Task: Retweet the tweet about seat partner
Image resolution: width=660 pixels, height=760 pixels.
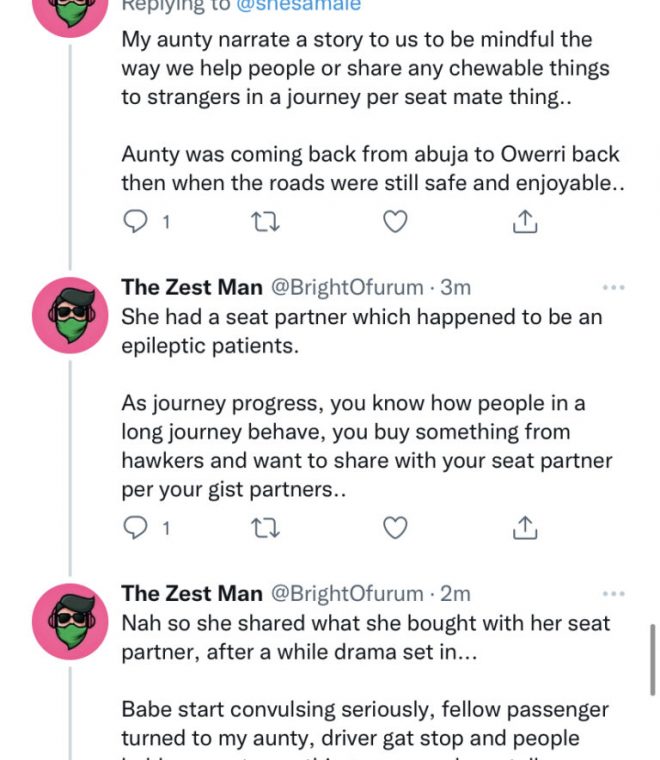Action: click(265, 526)
